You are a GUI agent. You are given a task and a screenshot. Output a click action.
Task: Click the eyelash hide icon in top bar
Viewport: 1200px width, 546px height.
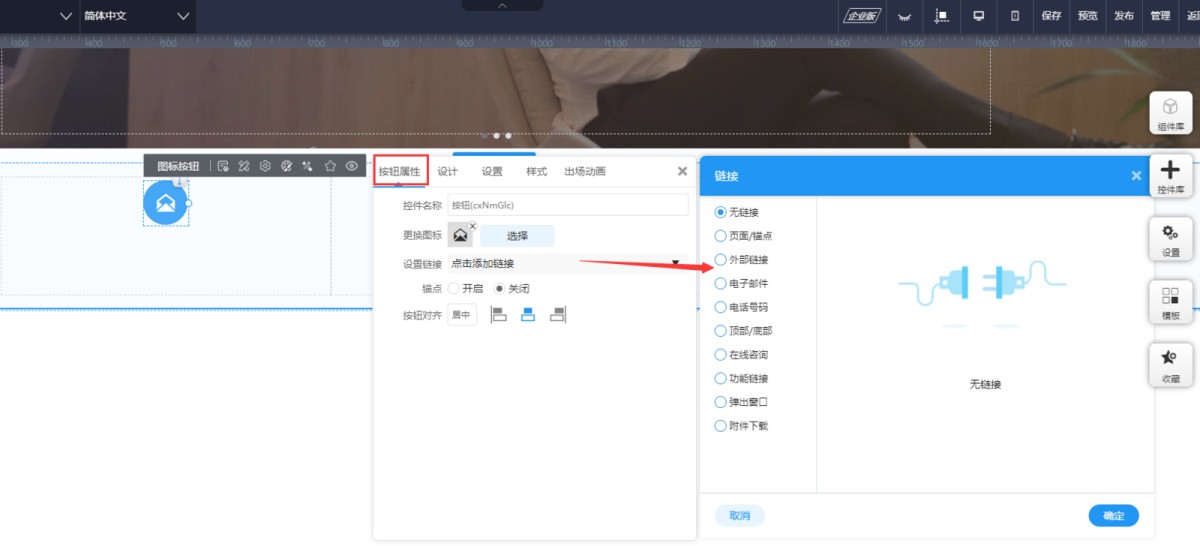904,16
